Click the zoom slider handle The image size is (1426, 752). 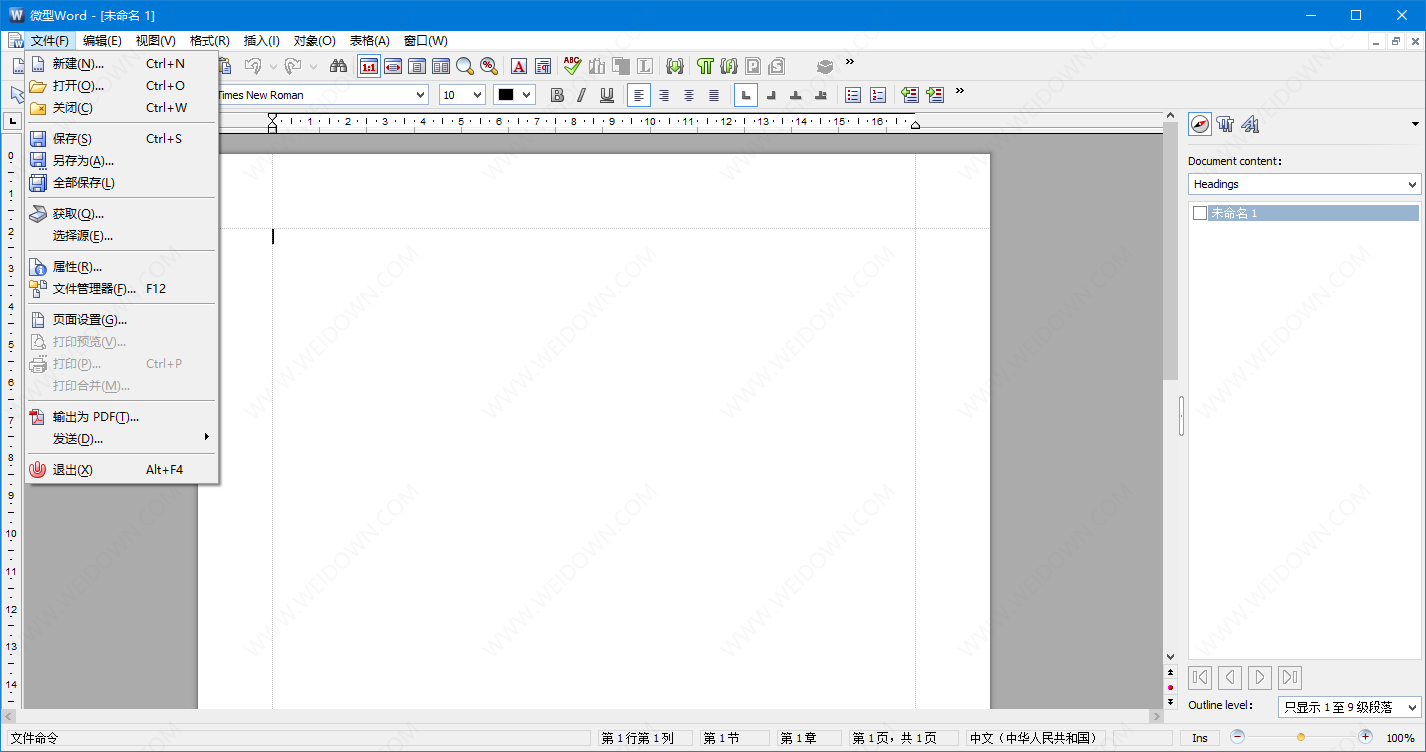1301,737
